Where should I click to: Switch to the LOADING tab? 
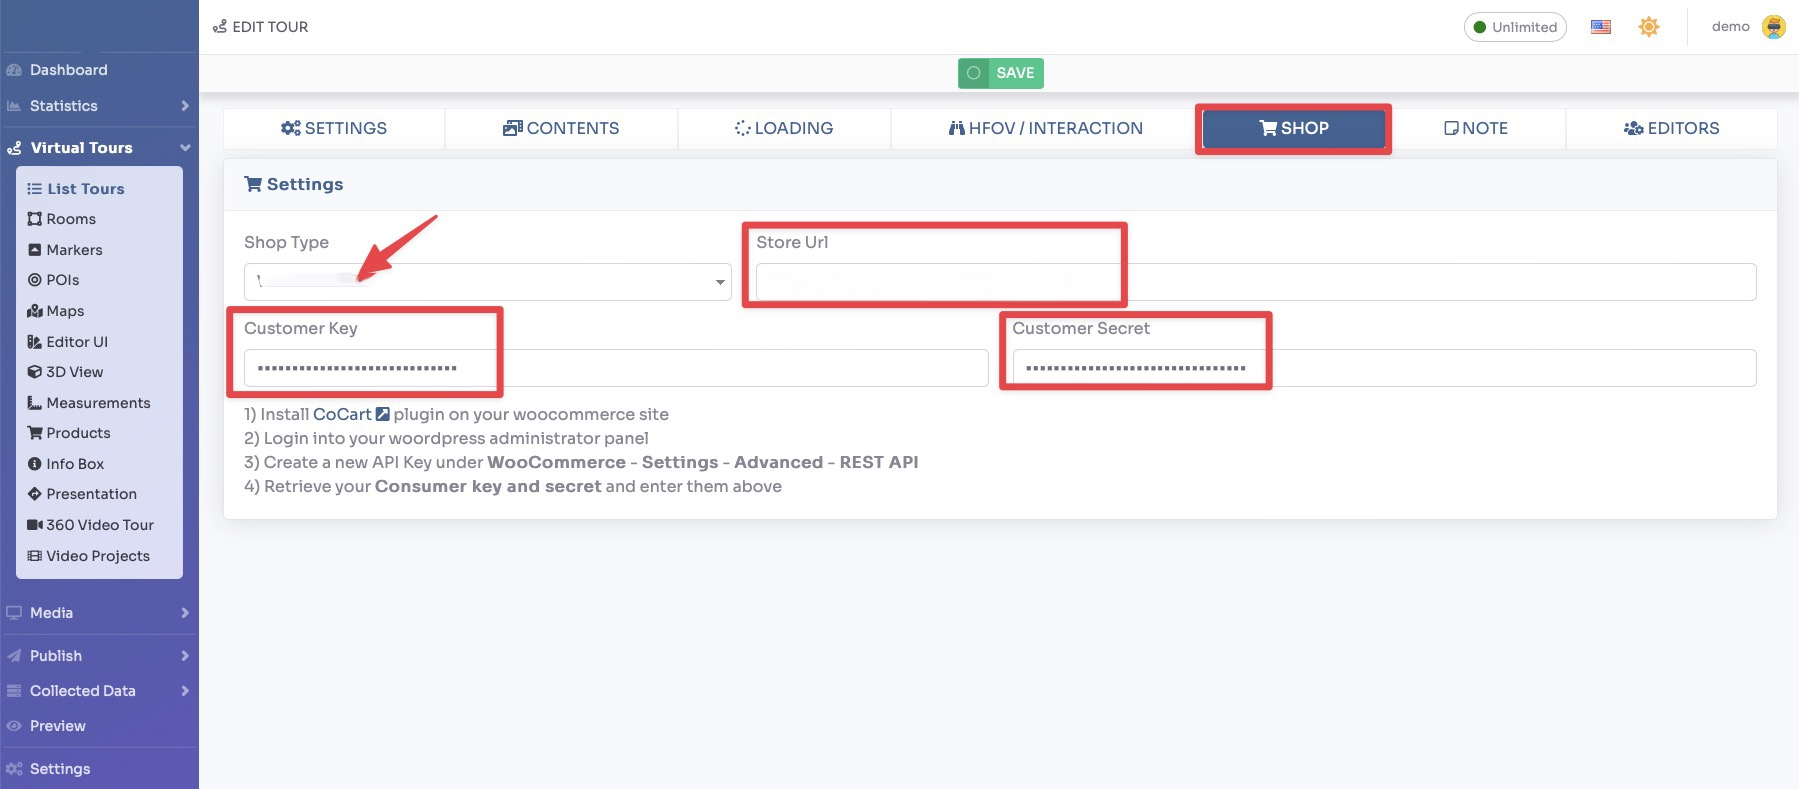784,128
